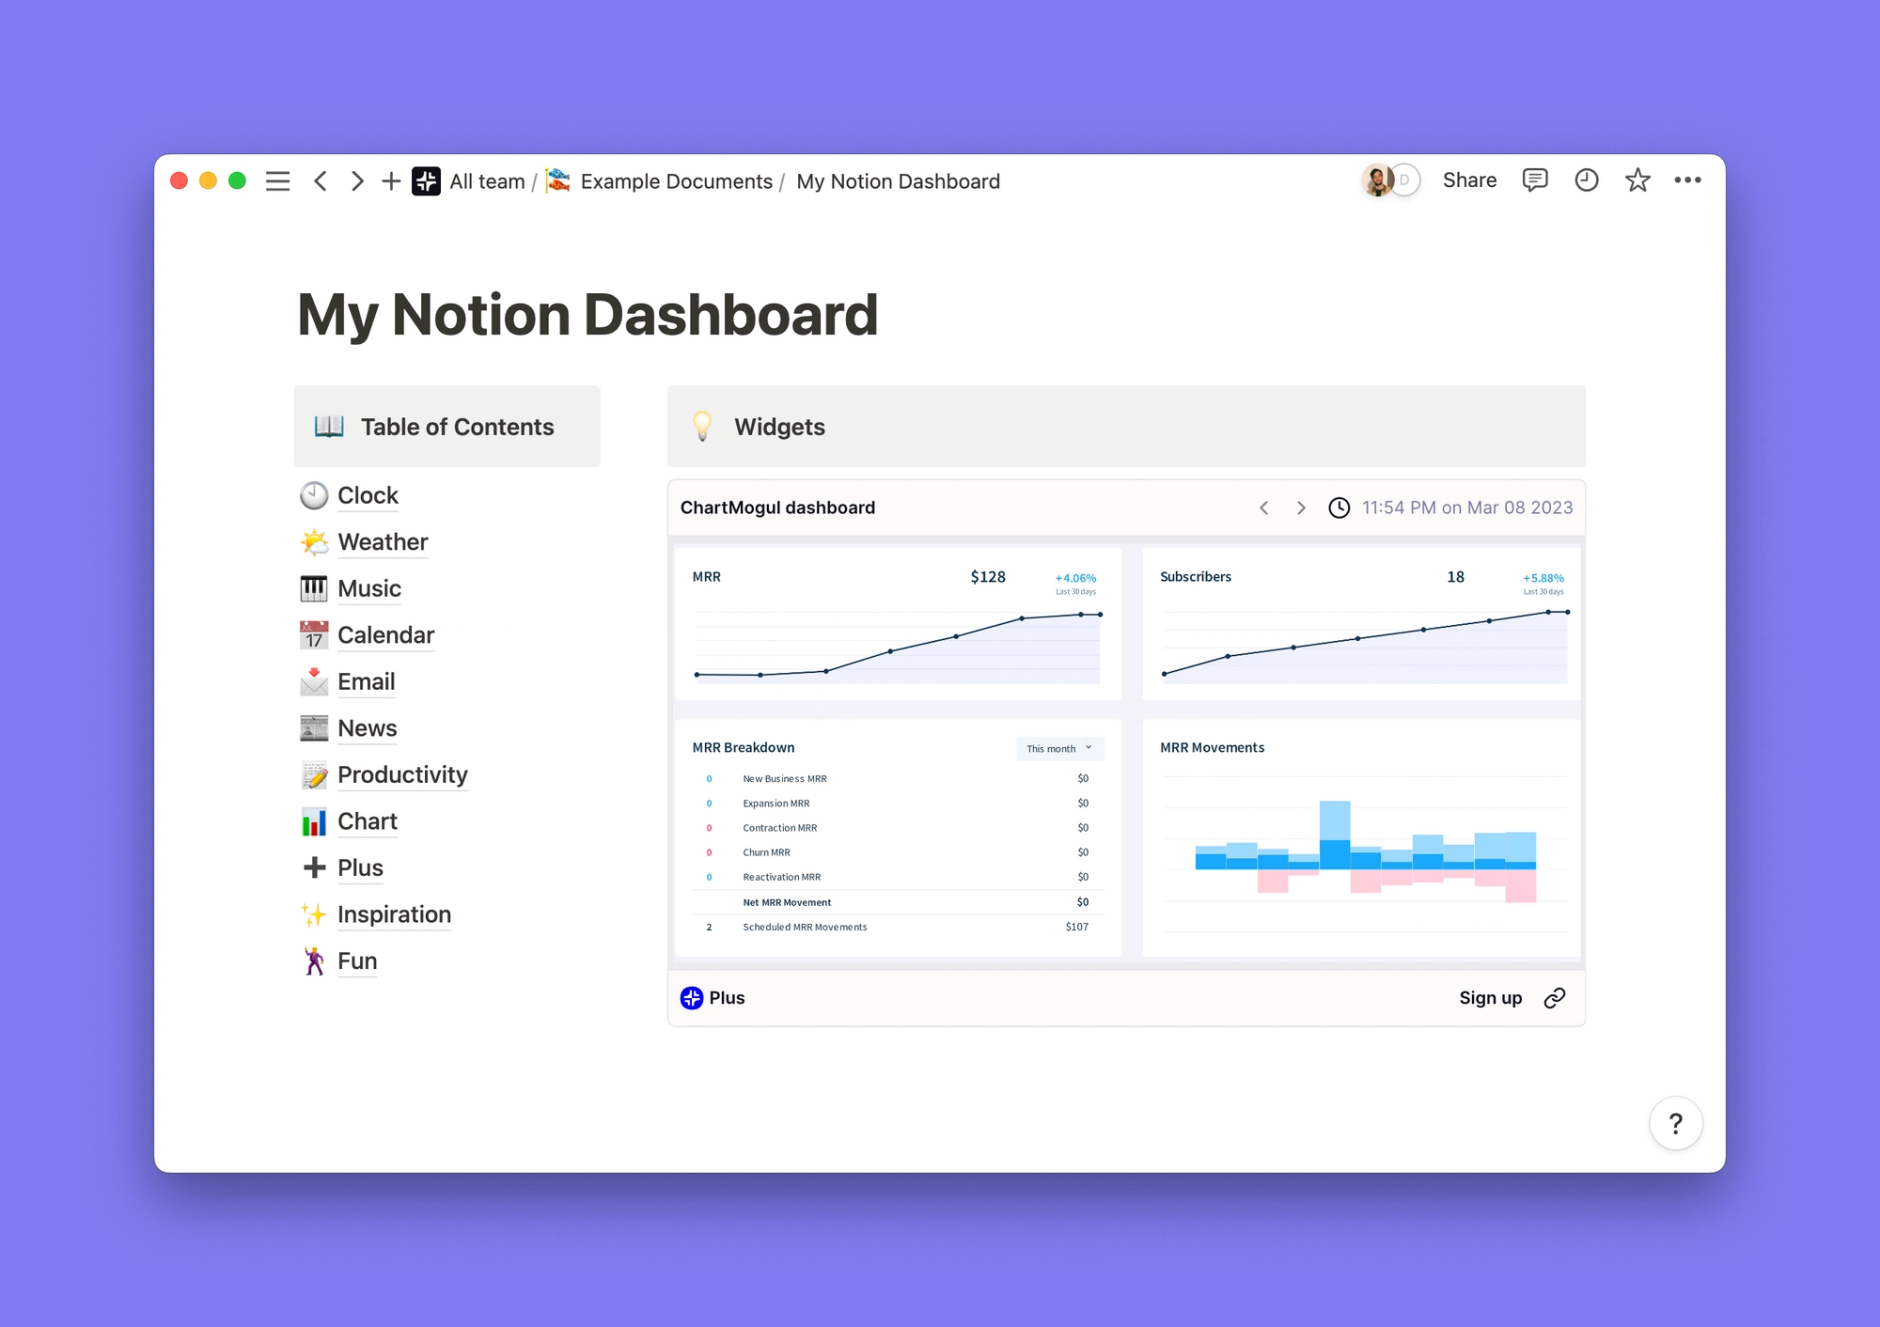Screen dimensions: 1880x1327
Task: Click the ChartMogul dashboard title
Action: pyautogui.click(x=778, y=508)
